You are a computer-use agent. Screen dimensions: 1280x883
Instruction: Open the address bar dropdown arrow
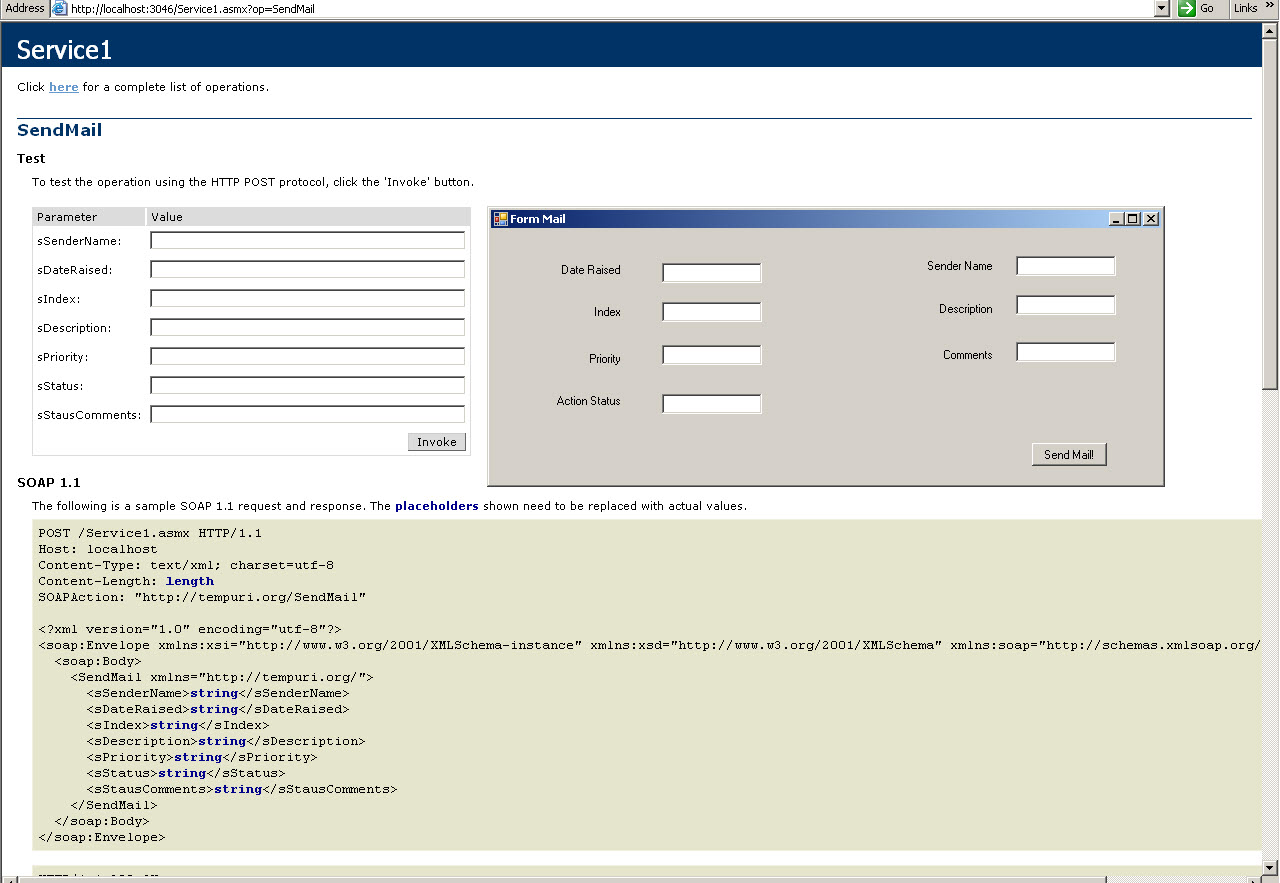coord(1161,8)
